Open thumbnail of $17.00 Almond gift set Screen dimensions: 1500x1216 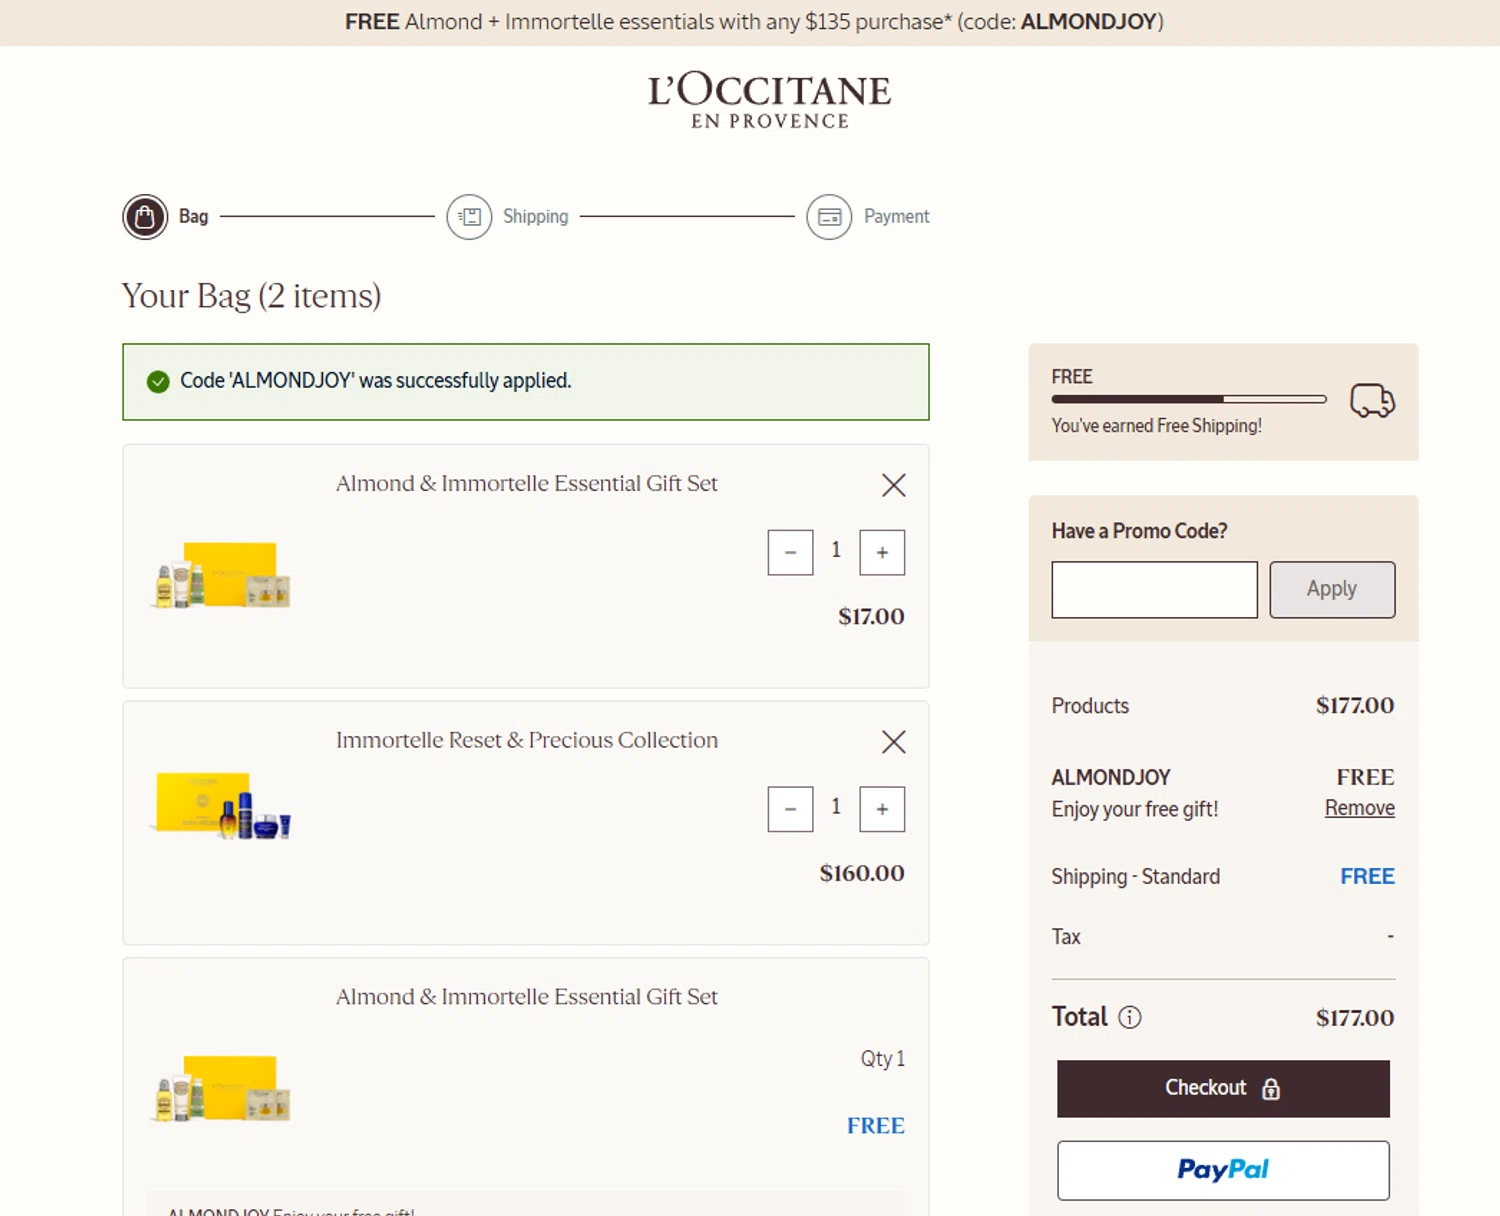click(222, 575)
